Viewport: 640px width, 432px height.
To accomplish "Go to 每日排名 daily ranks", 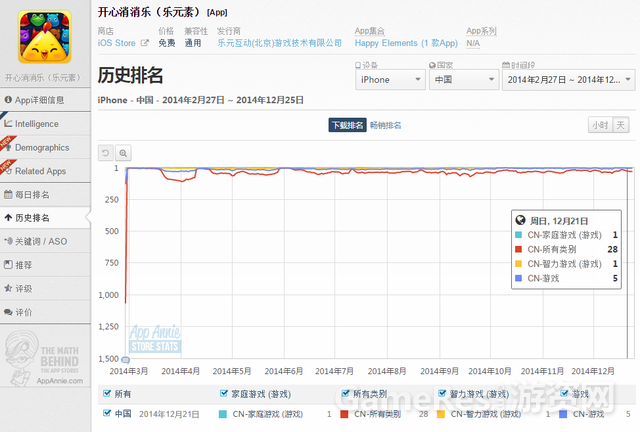I will pyautogui.click(x=45, y=195).
